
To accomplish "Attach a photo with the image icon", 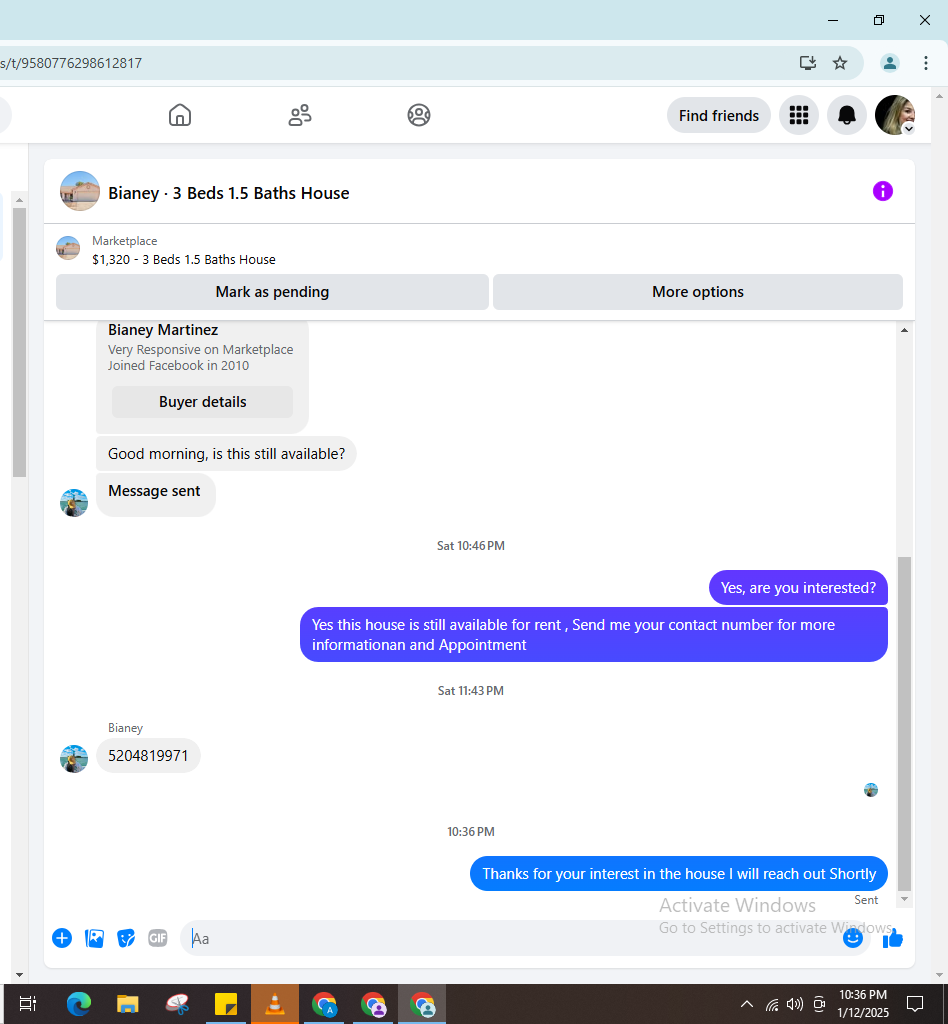I will (x=94, y=938).
